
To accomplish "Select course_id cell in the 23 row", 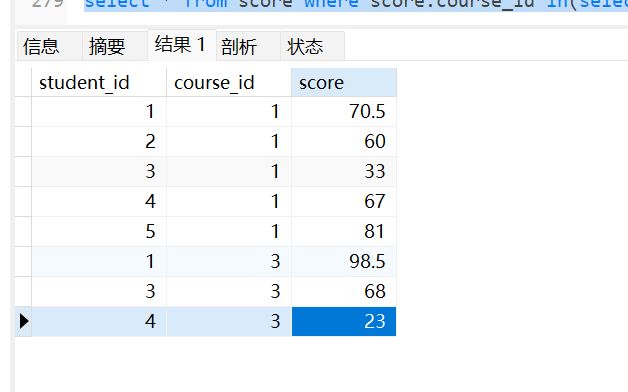I will click(x=229, y=322).
